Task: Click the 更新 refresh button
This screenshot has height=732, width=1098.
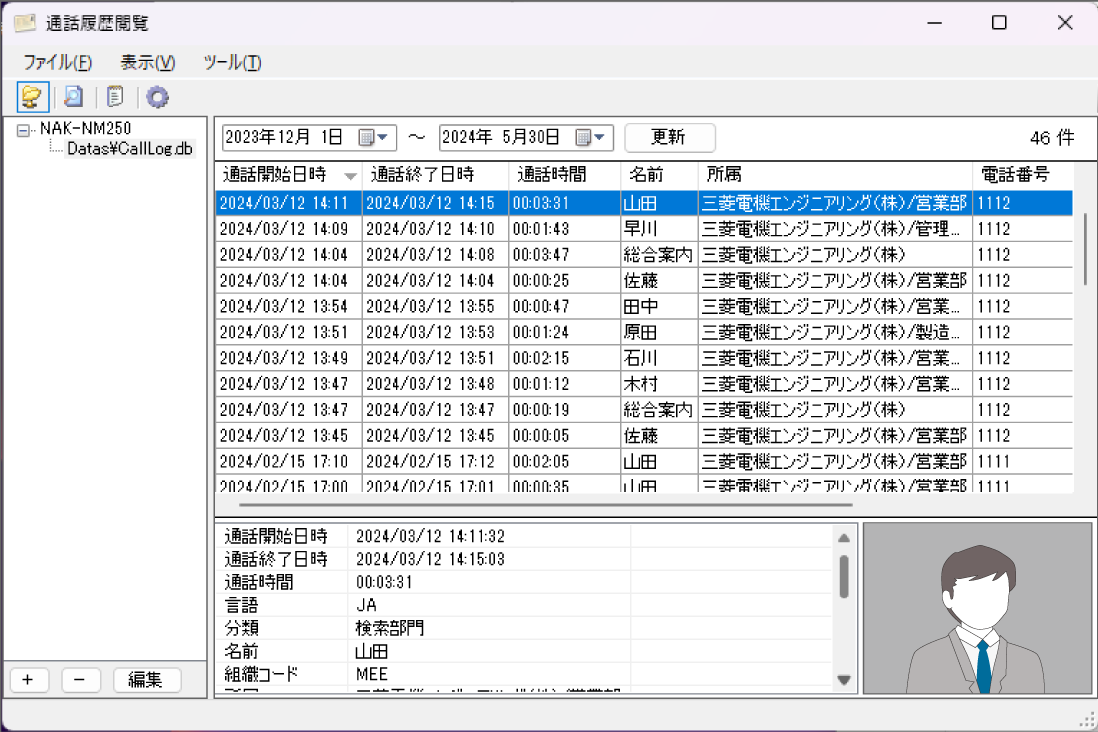Action: 669,137
